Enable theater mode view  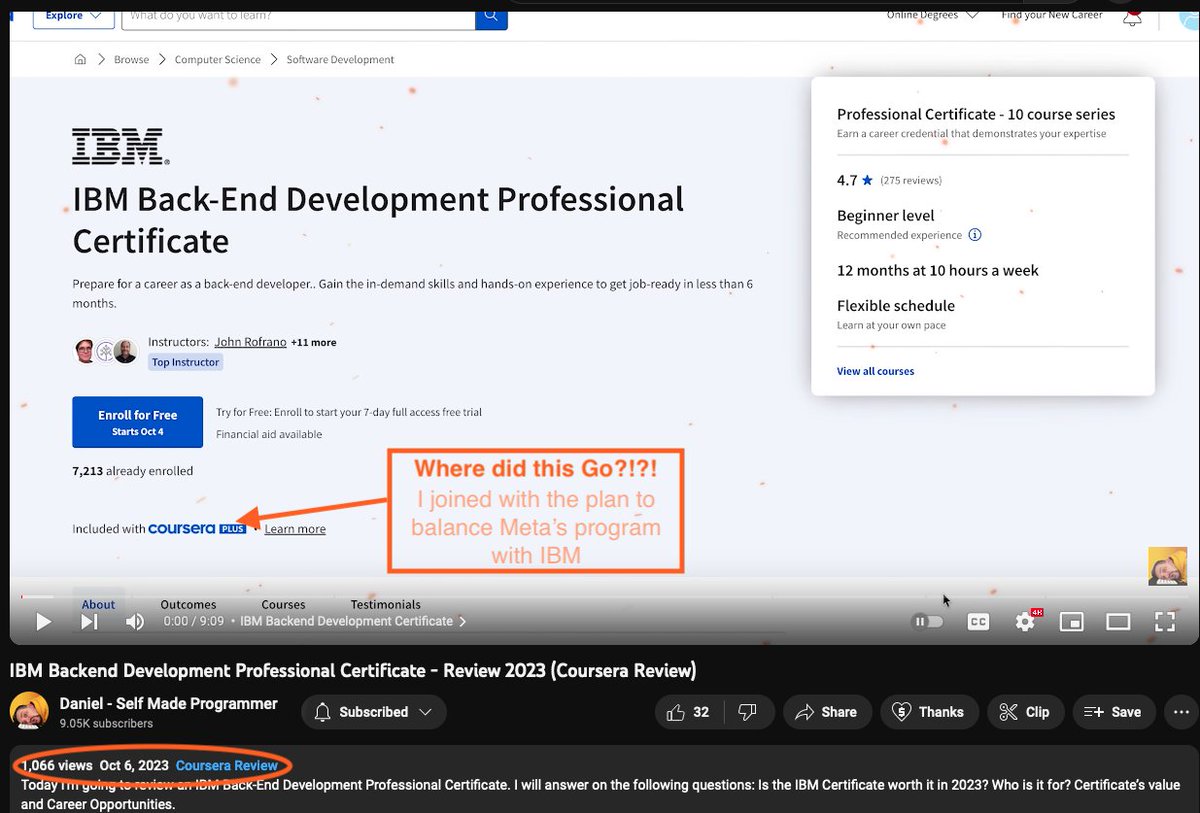1118,622
